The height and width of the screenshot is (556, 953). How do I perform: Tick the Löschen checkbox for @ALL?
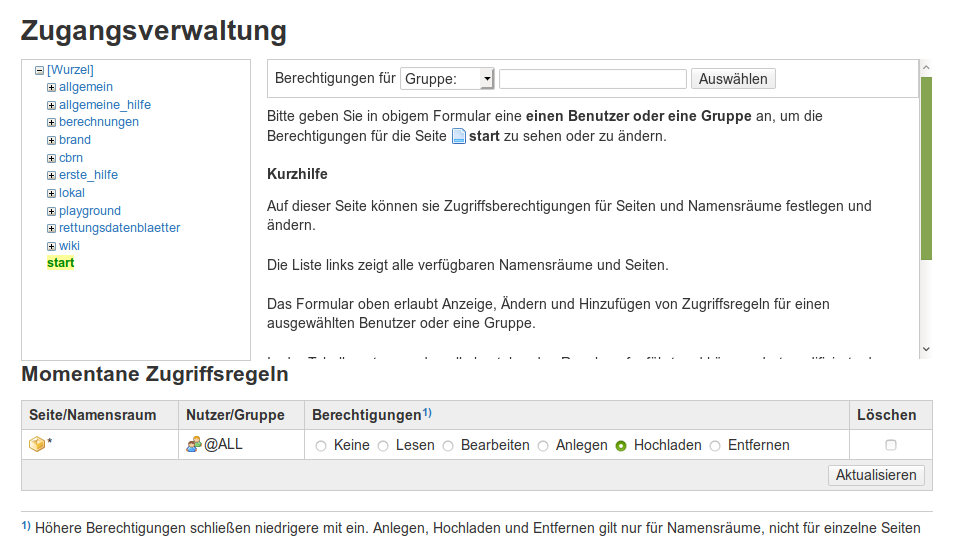tap(891, 445)
